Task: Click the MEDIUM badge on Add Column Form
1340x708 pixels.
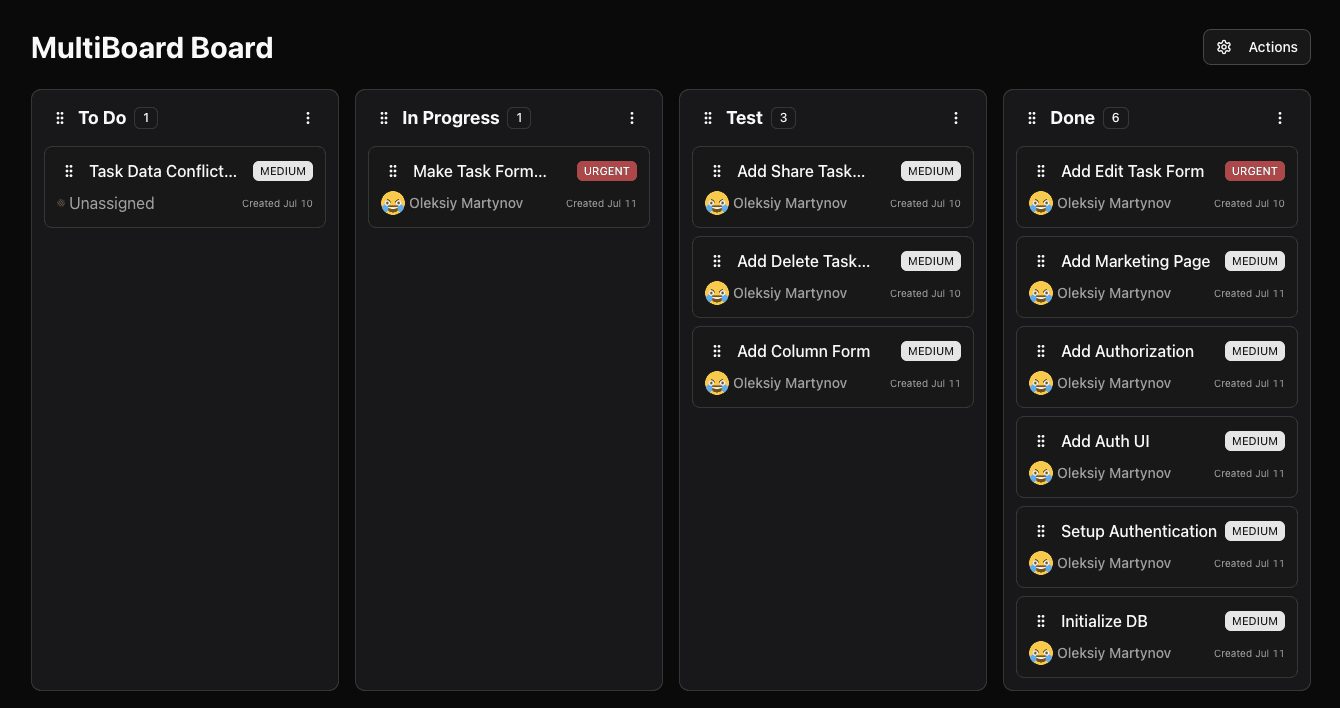Action: click(930, 351)
